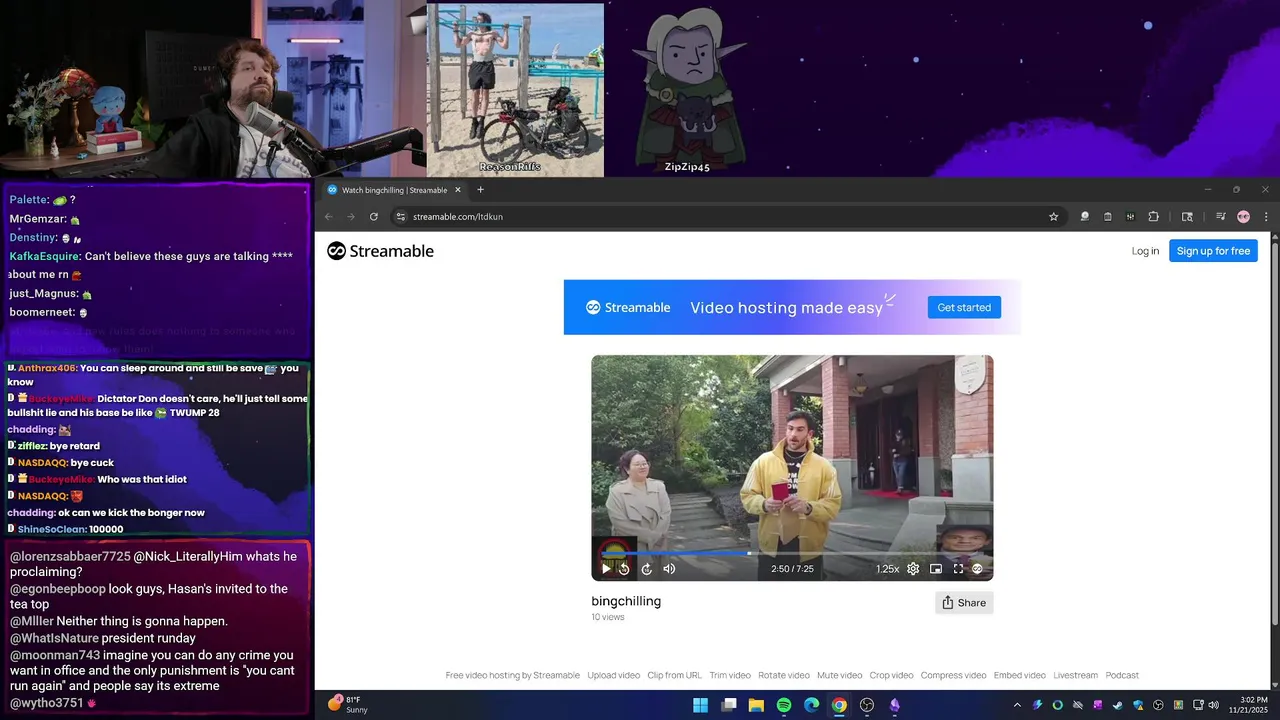Click the Compress video footer link
Viewport: 1280px width, 720px height.
pos(953,675)
